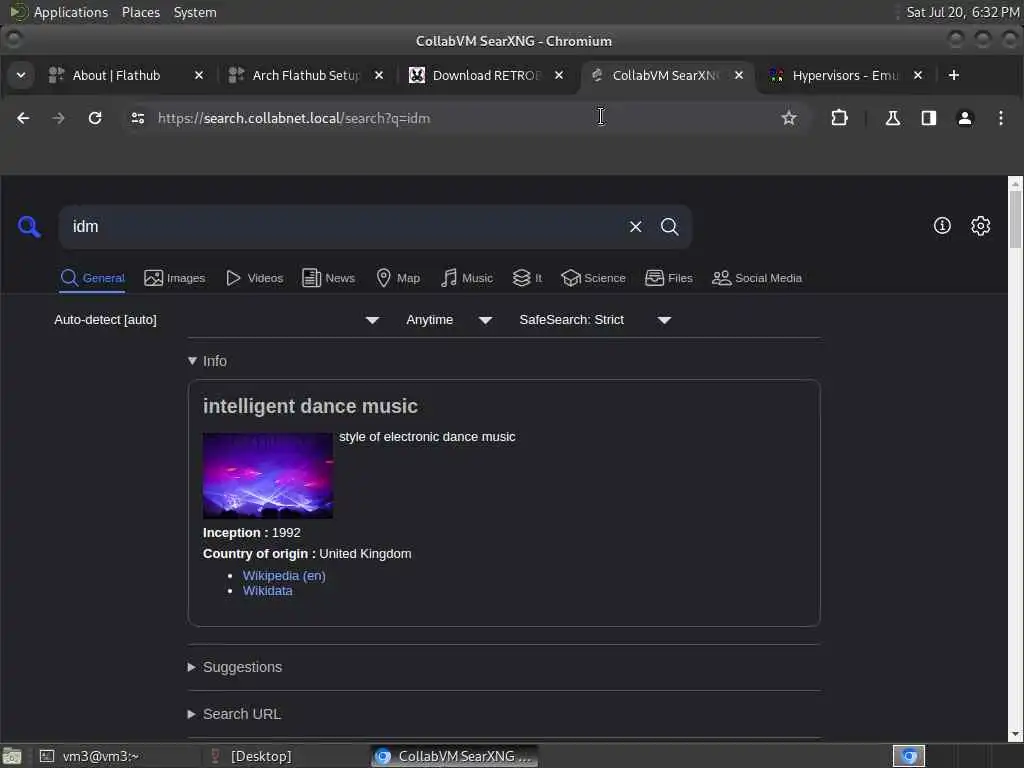This screenshot has height=768, width=1024.
Task: Close the Download RETRO tab
Action: tap(559, 75)
